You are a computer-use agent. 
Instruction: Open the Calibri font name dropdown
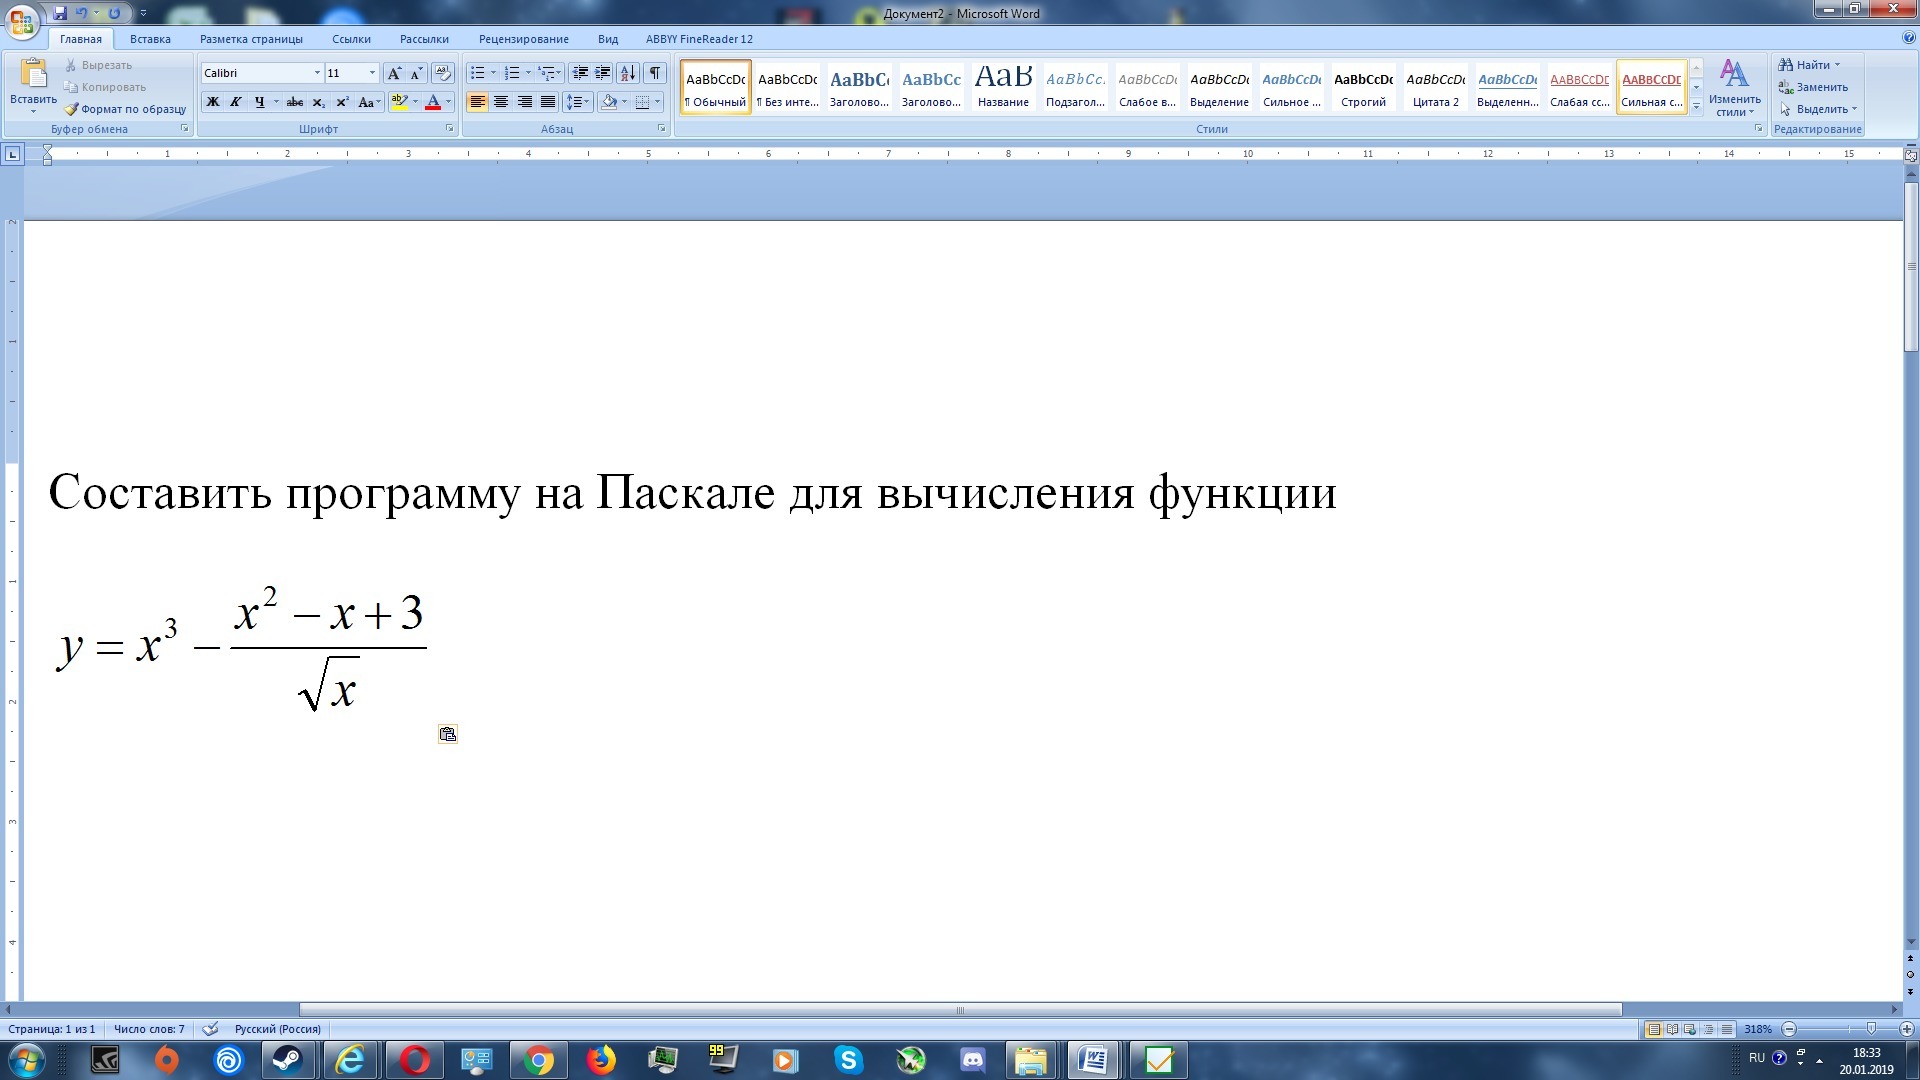coord(317,73)
